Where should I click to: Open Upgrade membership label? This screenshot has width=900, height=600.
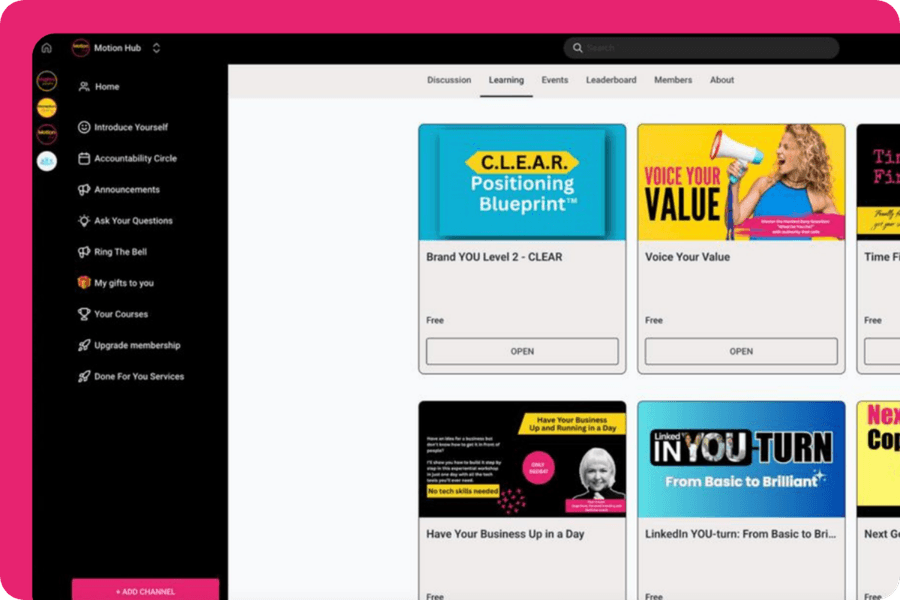[x=137, y=345]
